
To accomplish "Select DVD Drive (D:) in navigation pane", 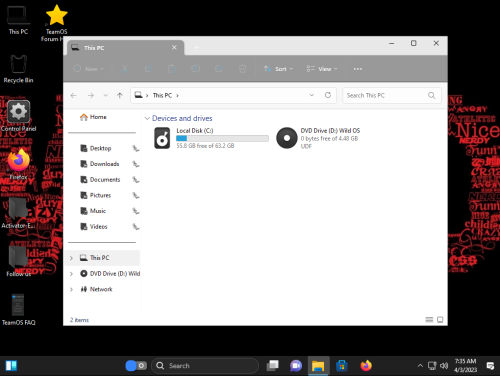I will (110, 274).
